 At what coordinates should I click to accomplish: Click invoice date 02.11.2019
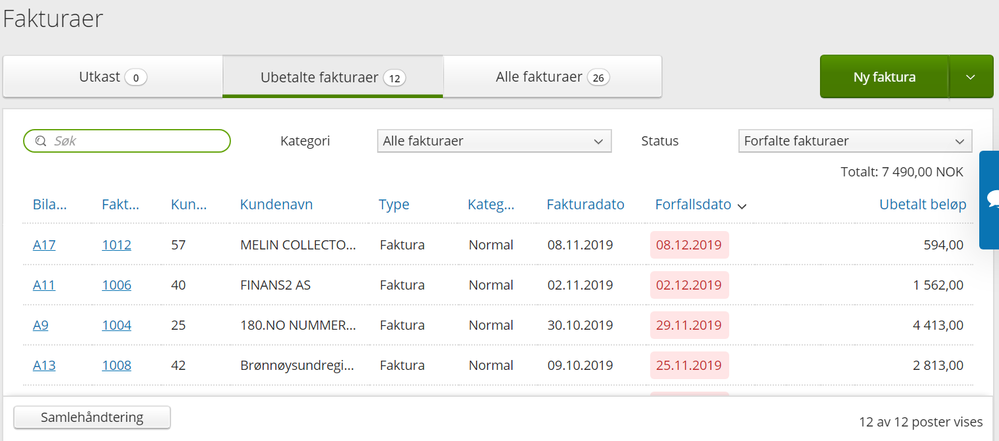(580, 285)
